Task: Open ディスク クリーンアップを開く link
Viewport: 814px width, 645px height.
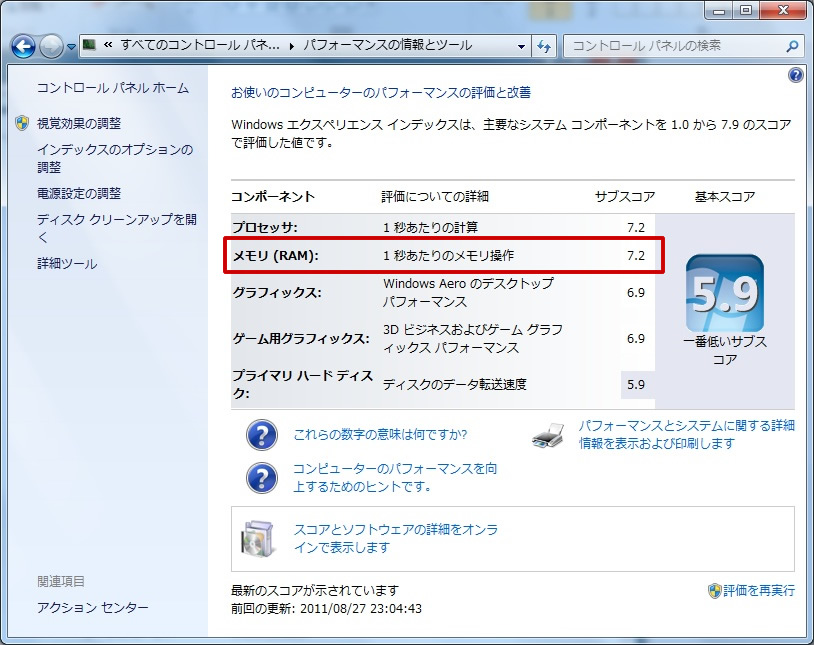Action: click(117, 228)
